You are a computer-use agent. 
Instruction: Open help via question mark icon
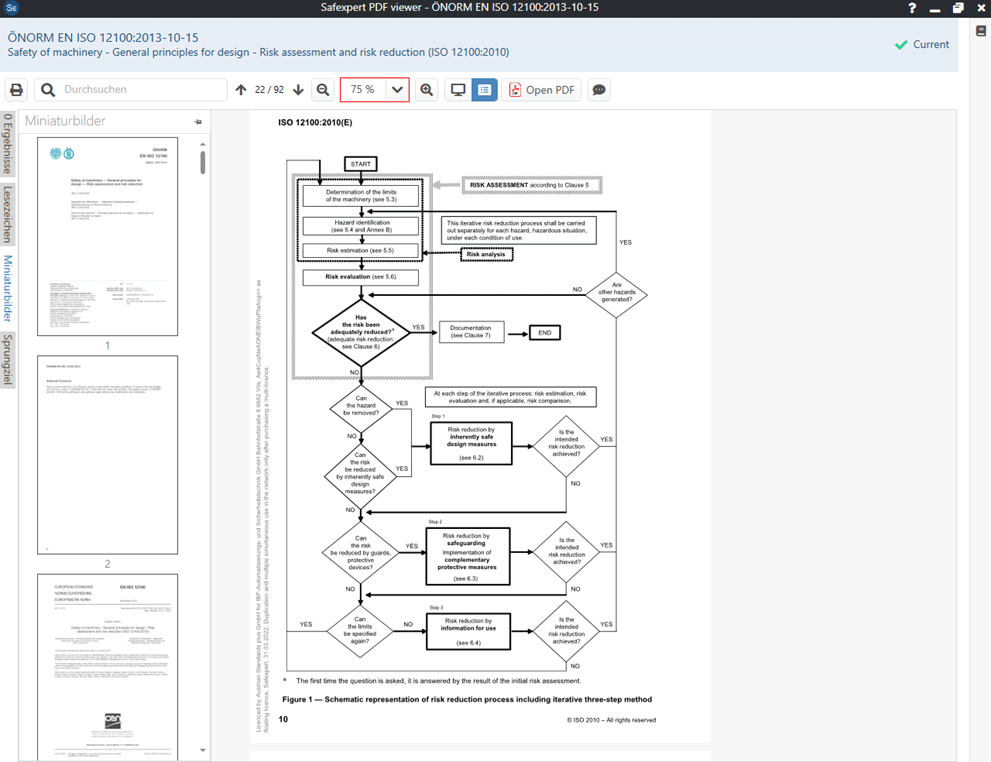(x=912, y=8)
